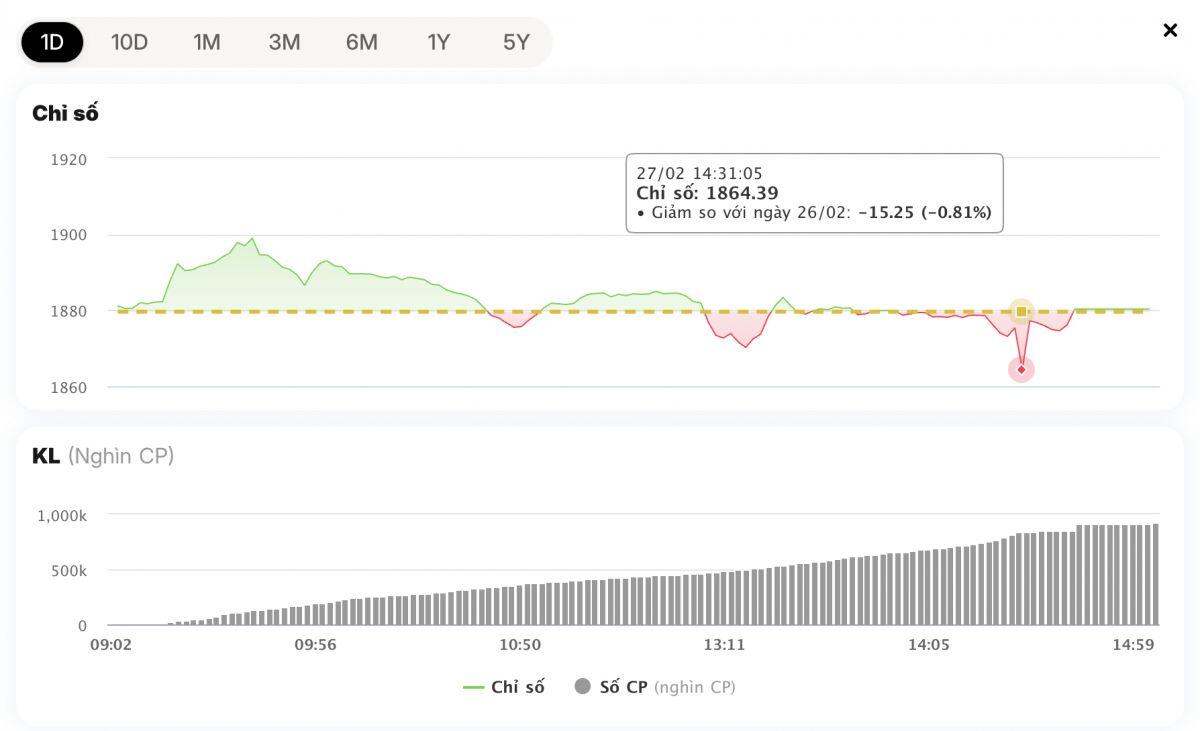Close the chart popup with X
The height and width of the screenshot is (731, 1200).
pyautogui.click(x=1170, y=31)
